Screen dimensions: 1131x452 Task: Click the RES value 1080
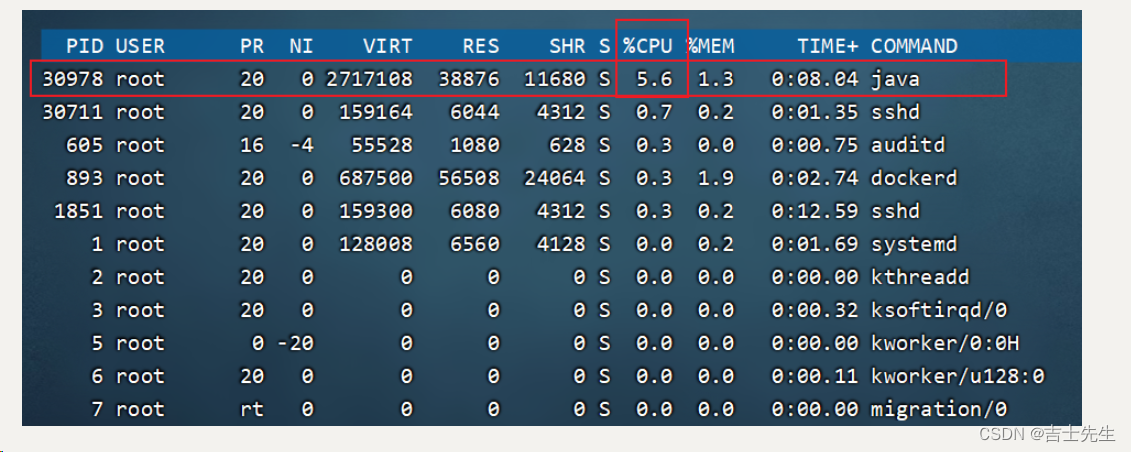(x=475, y=145)
